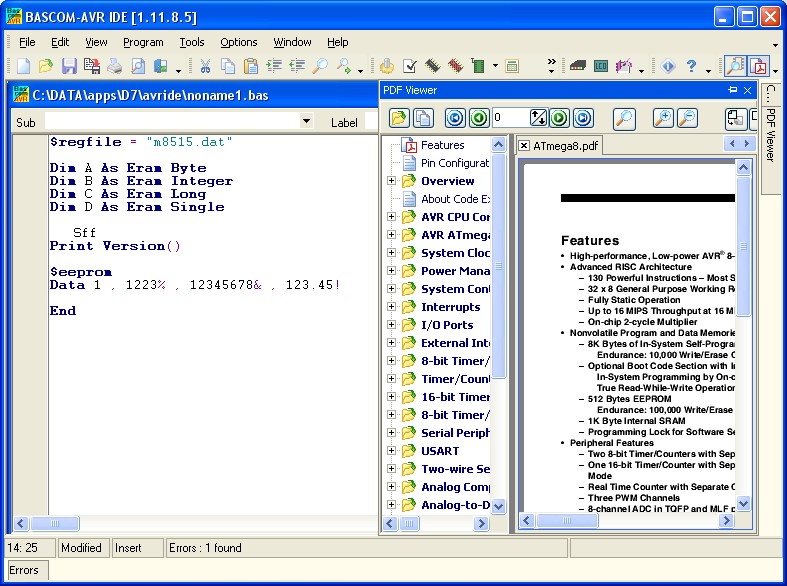The image size is (787, 586).
Task: Open the Options menu
Action: click(238, 42)
